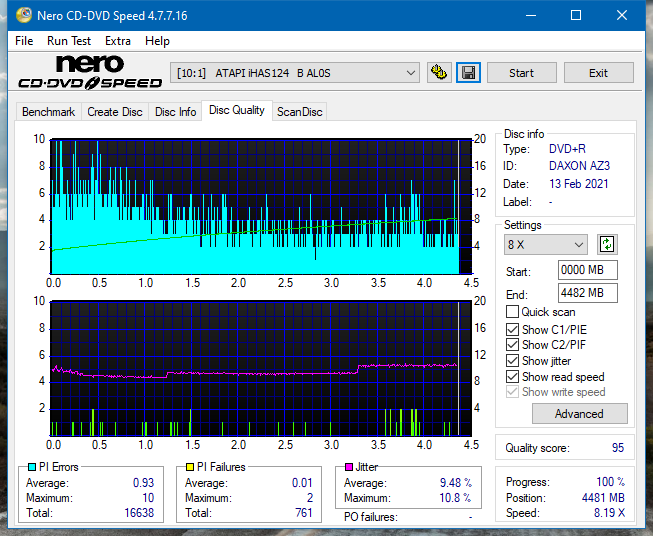Viewport: 653px width, 536px height.
Task: Click the disc ID DAXON AZ3
Action: [579, 166]
